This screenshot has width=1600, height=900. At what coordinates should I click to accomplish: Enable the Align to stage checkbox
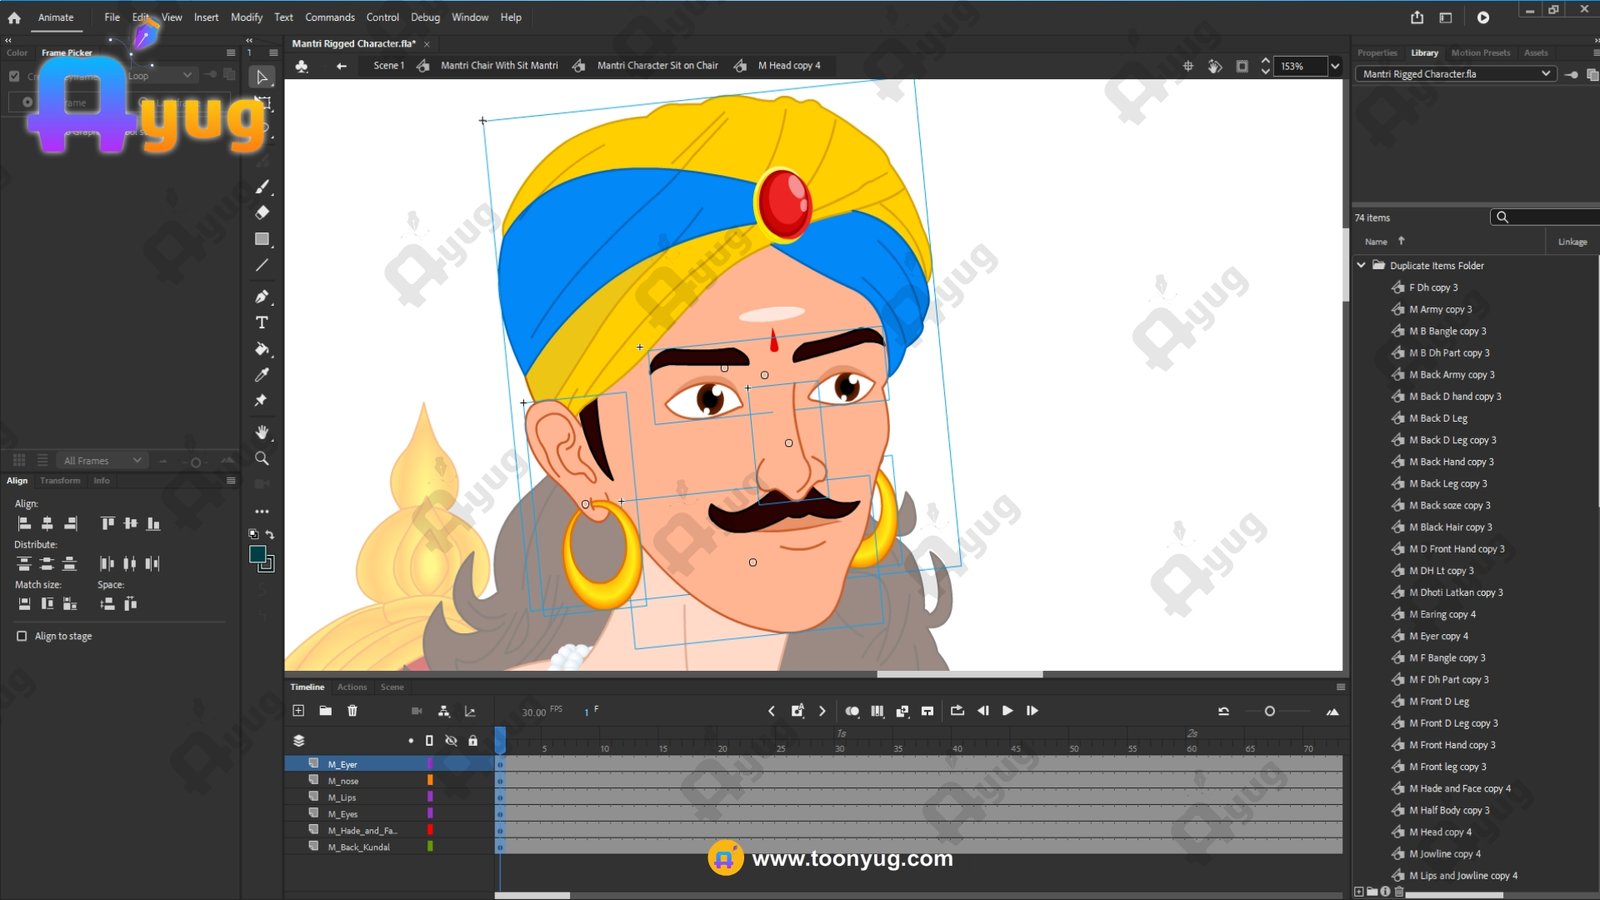pyautogui.click(x=22, y=636)
